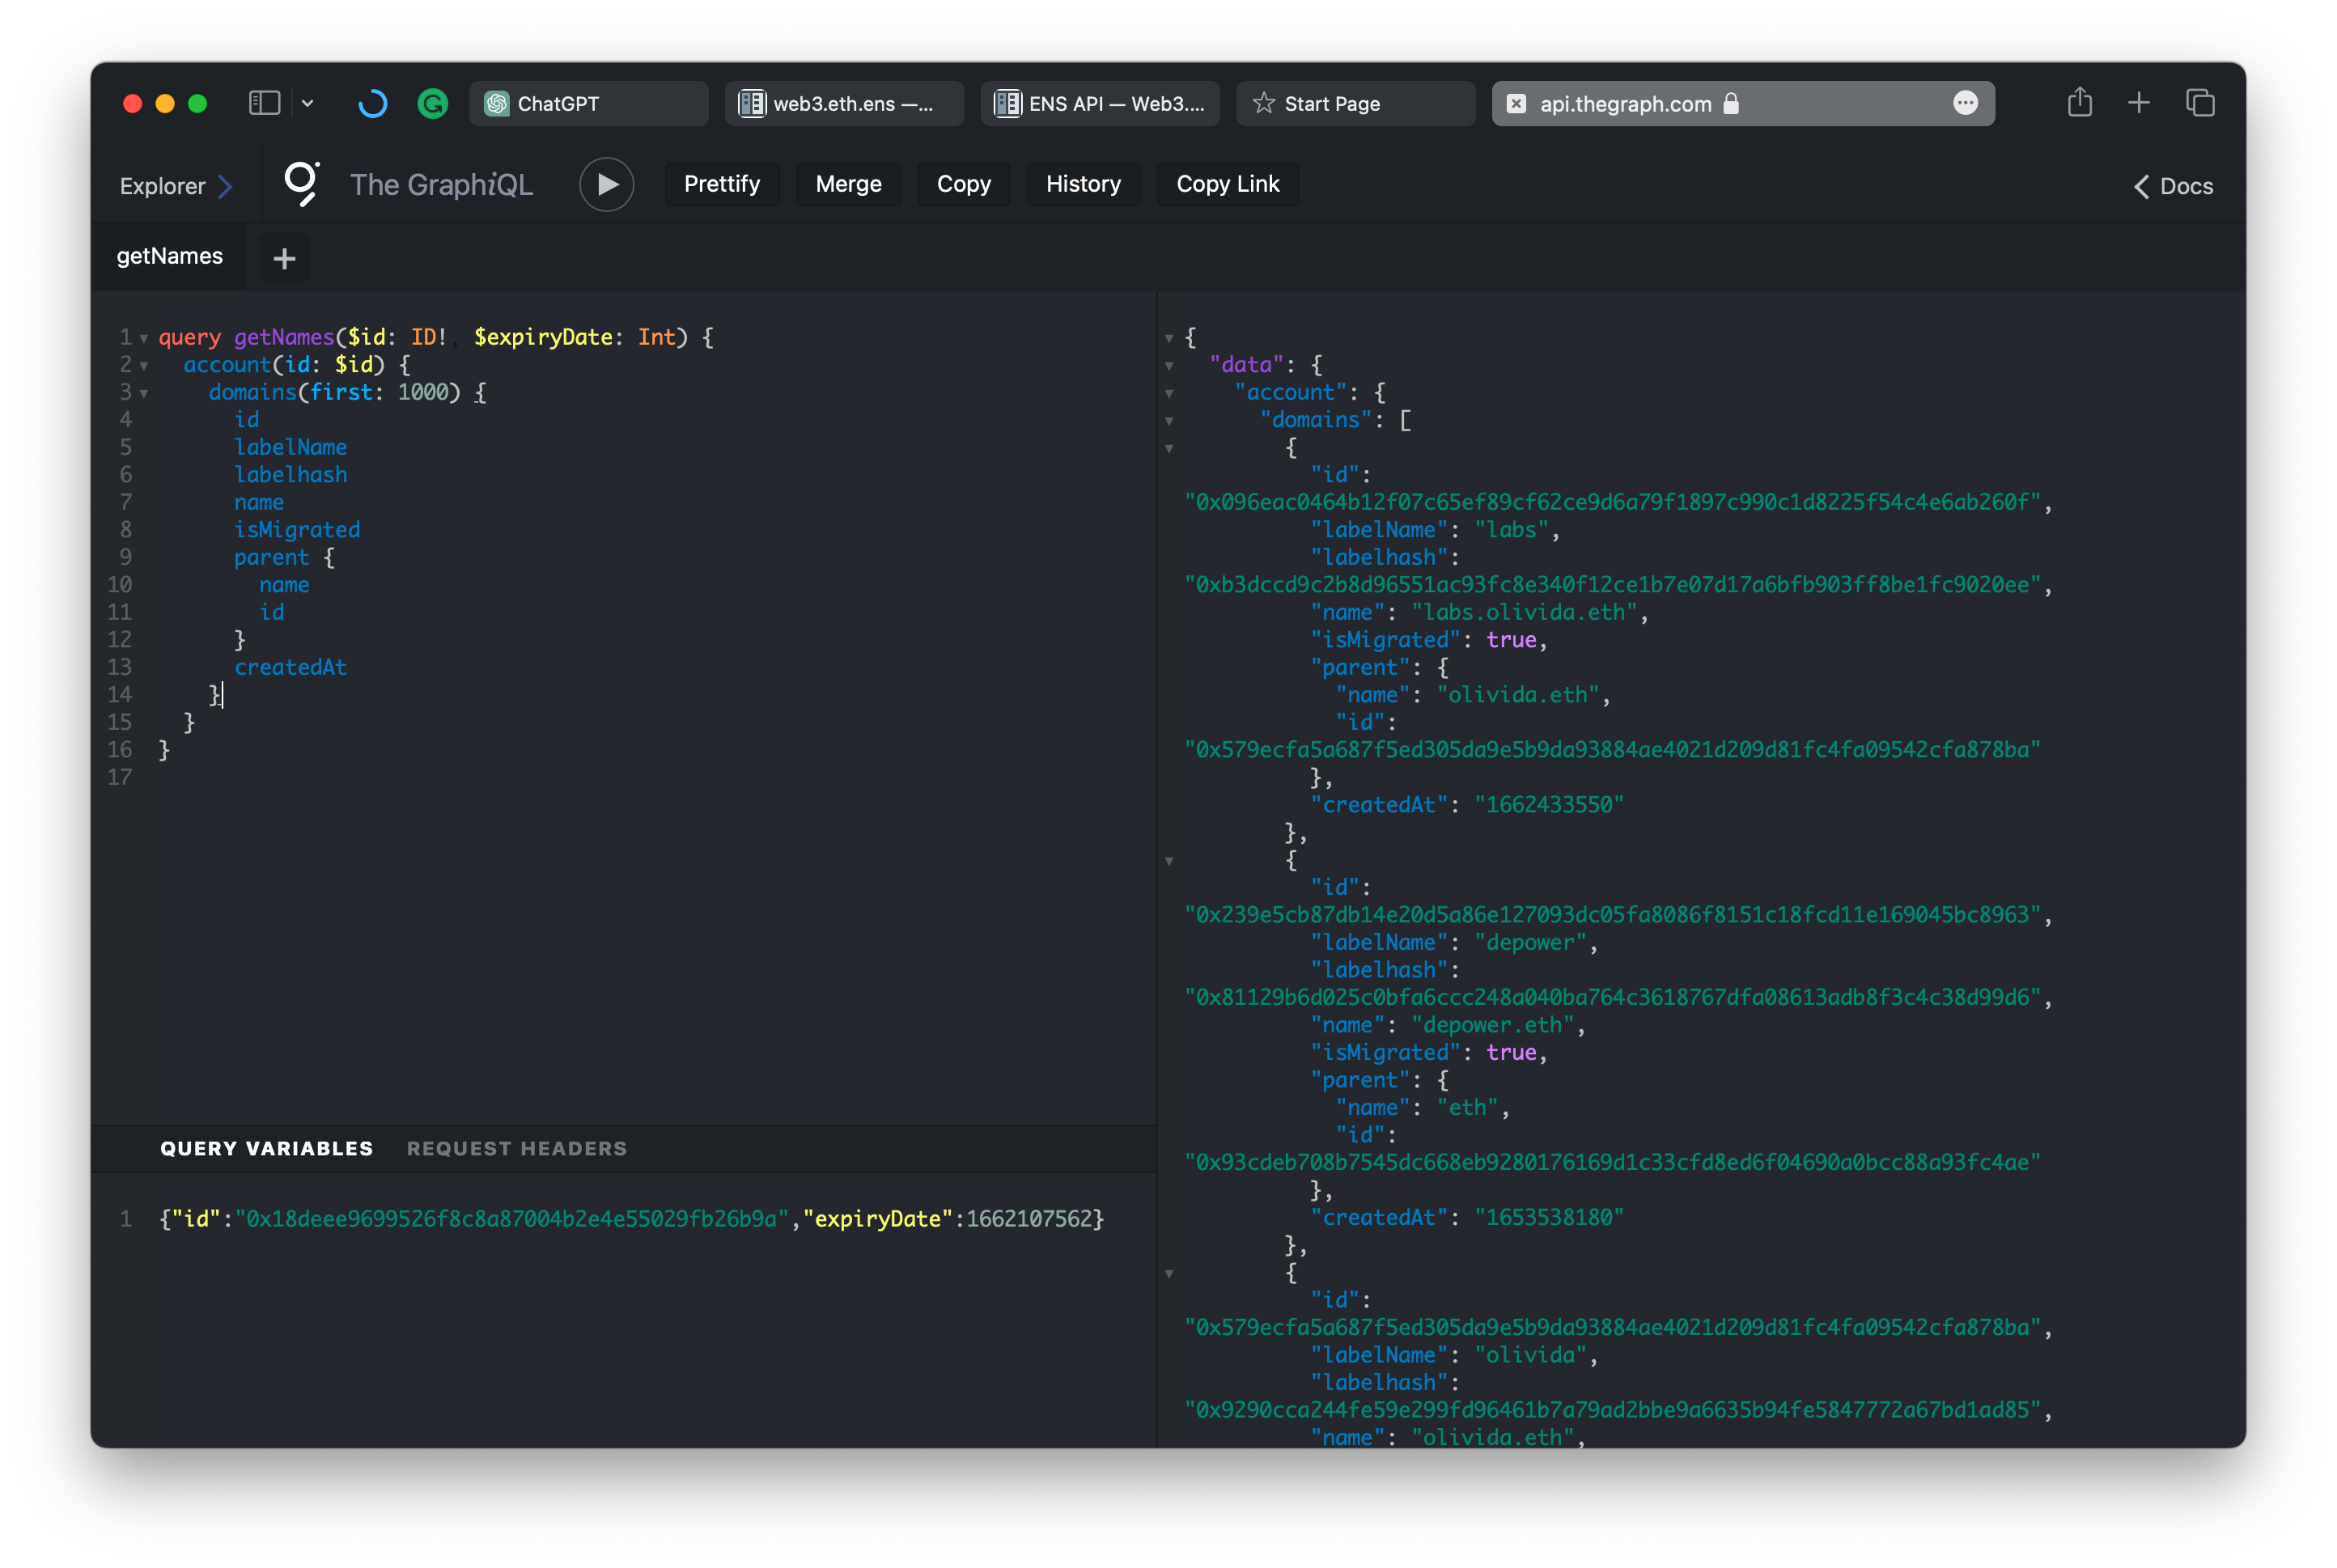Click the createdAt field in query
This screenshot has width=2337, height=1568.
pyautogui.click(x=290, y=667)
